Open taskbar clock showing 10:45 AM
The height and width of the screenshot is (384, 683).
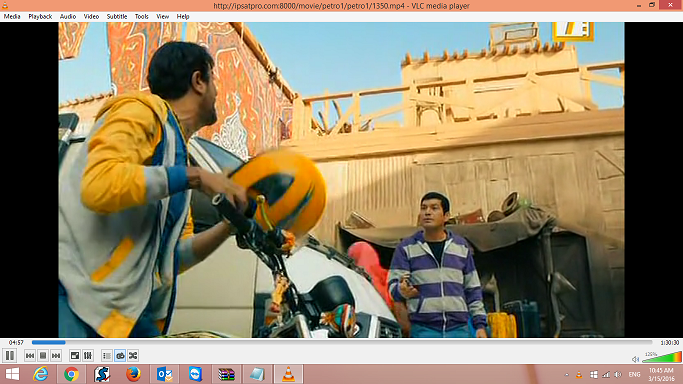point(661,374)
